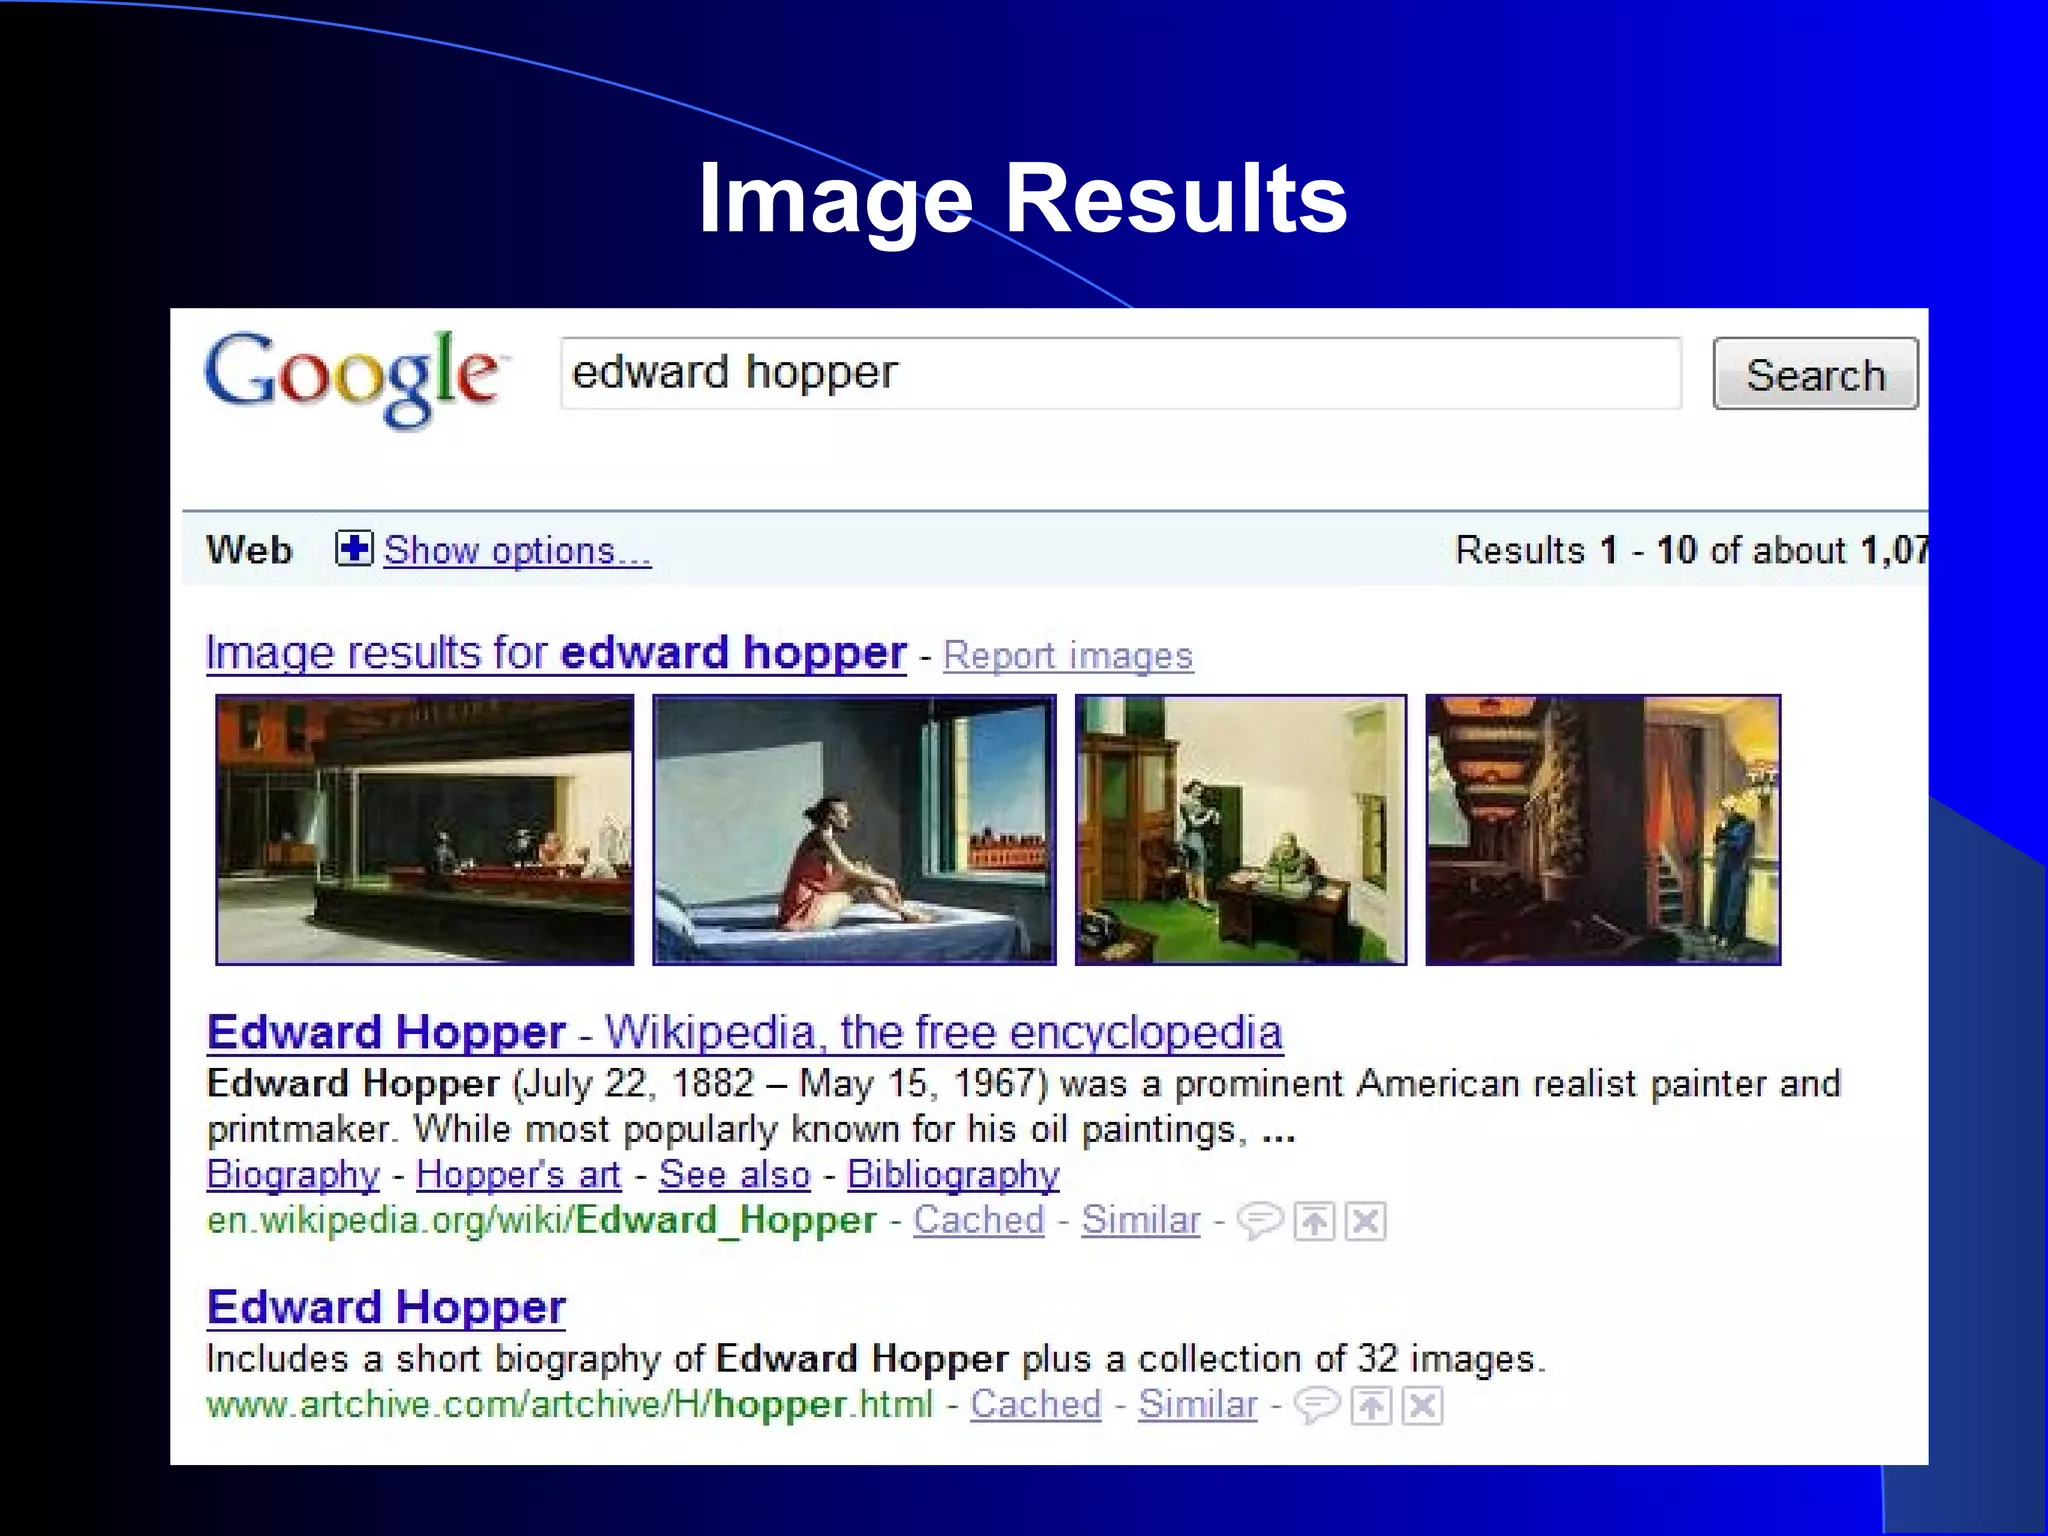Screen dimensions: 2048x1536
Task: Click comment bubble icon on artchive result
Action: tap(1317, 1406)
